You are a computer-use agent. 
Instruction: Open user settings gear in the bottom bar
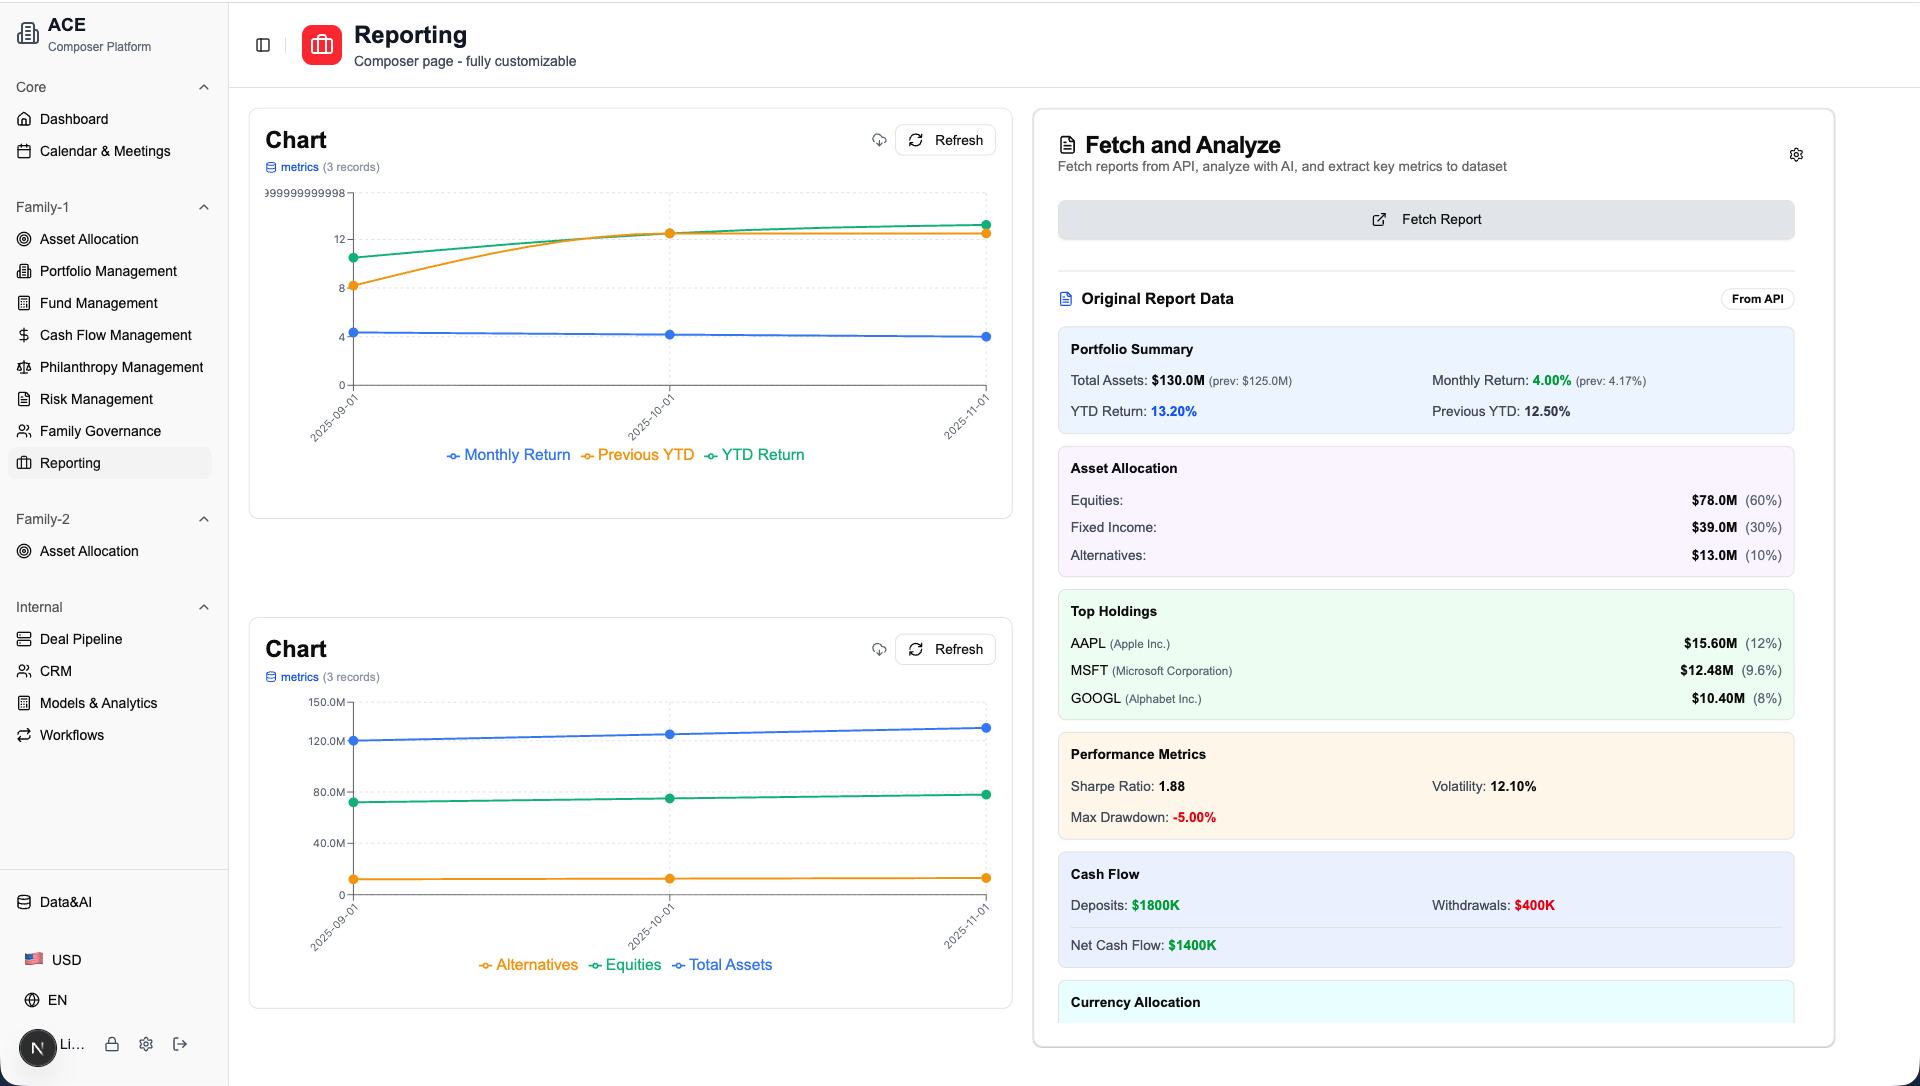146,1044
